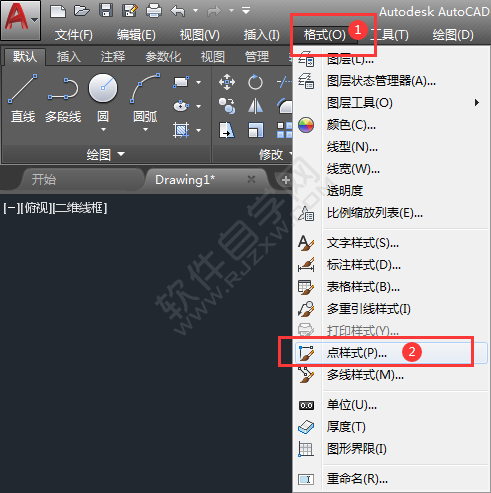The width and height of the screenshot is (491, 493).
Task: Select the Arc (圆弧) tool
Action: point(145,98)
